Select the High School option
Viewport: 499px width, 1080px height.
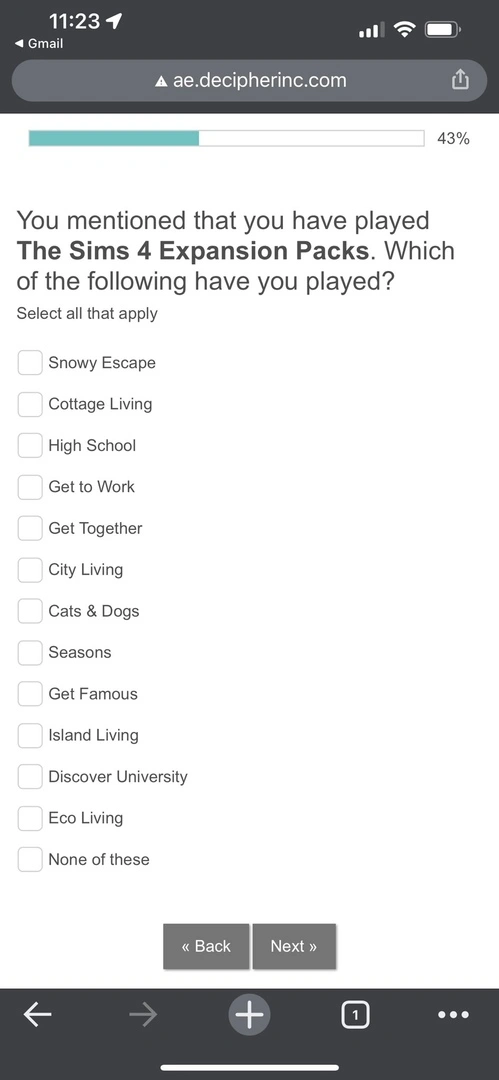tap(30, 445)
